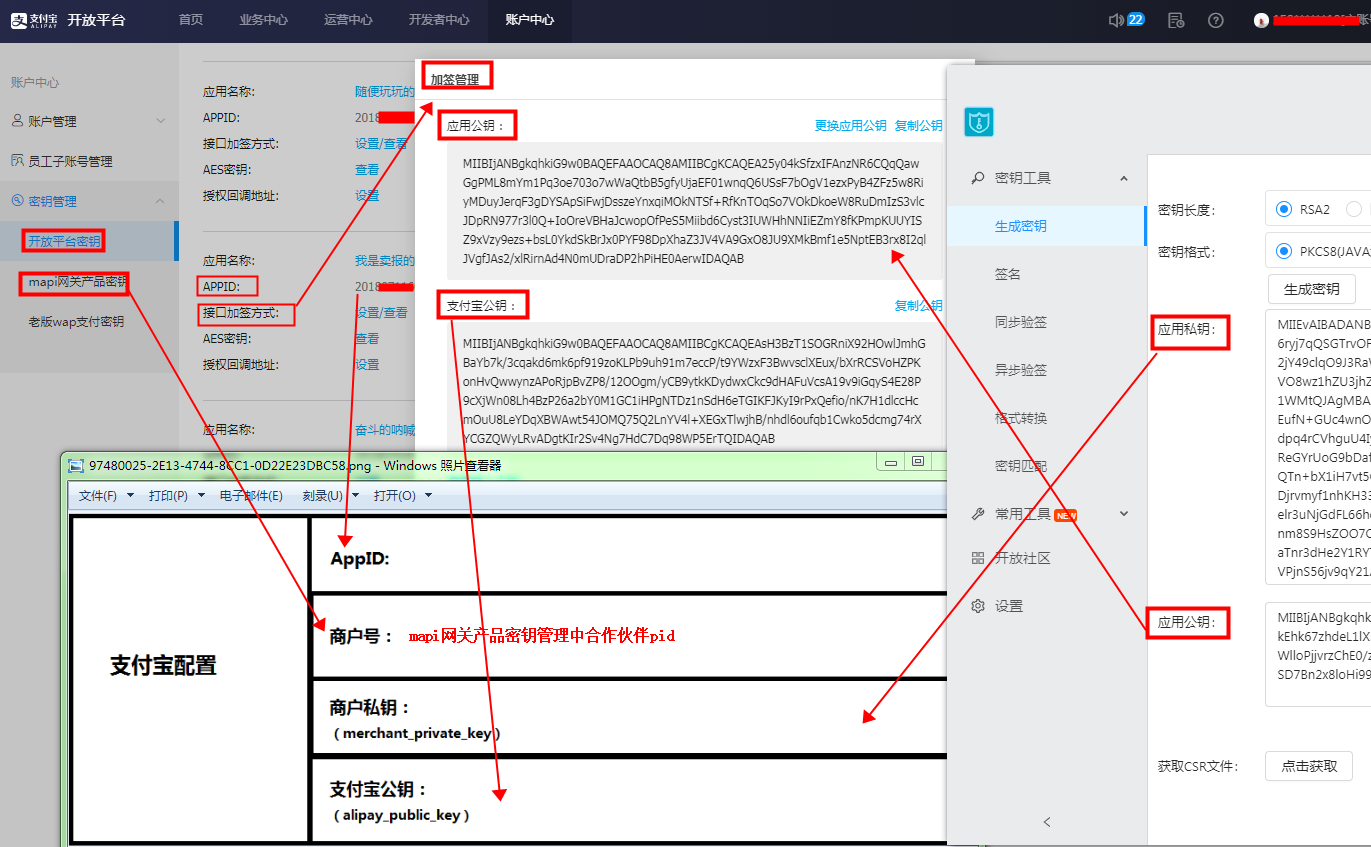This screenshot has height=847, width=1371.
Task: Open 密钥匹配 in key tool menu
Action: click(x=1021, y=466)
